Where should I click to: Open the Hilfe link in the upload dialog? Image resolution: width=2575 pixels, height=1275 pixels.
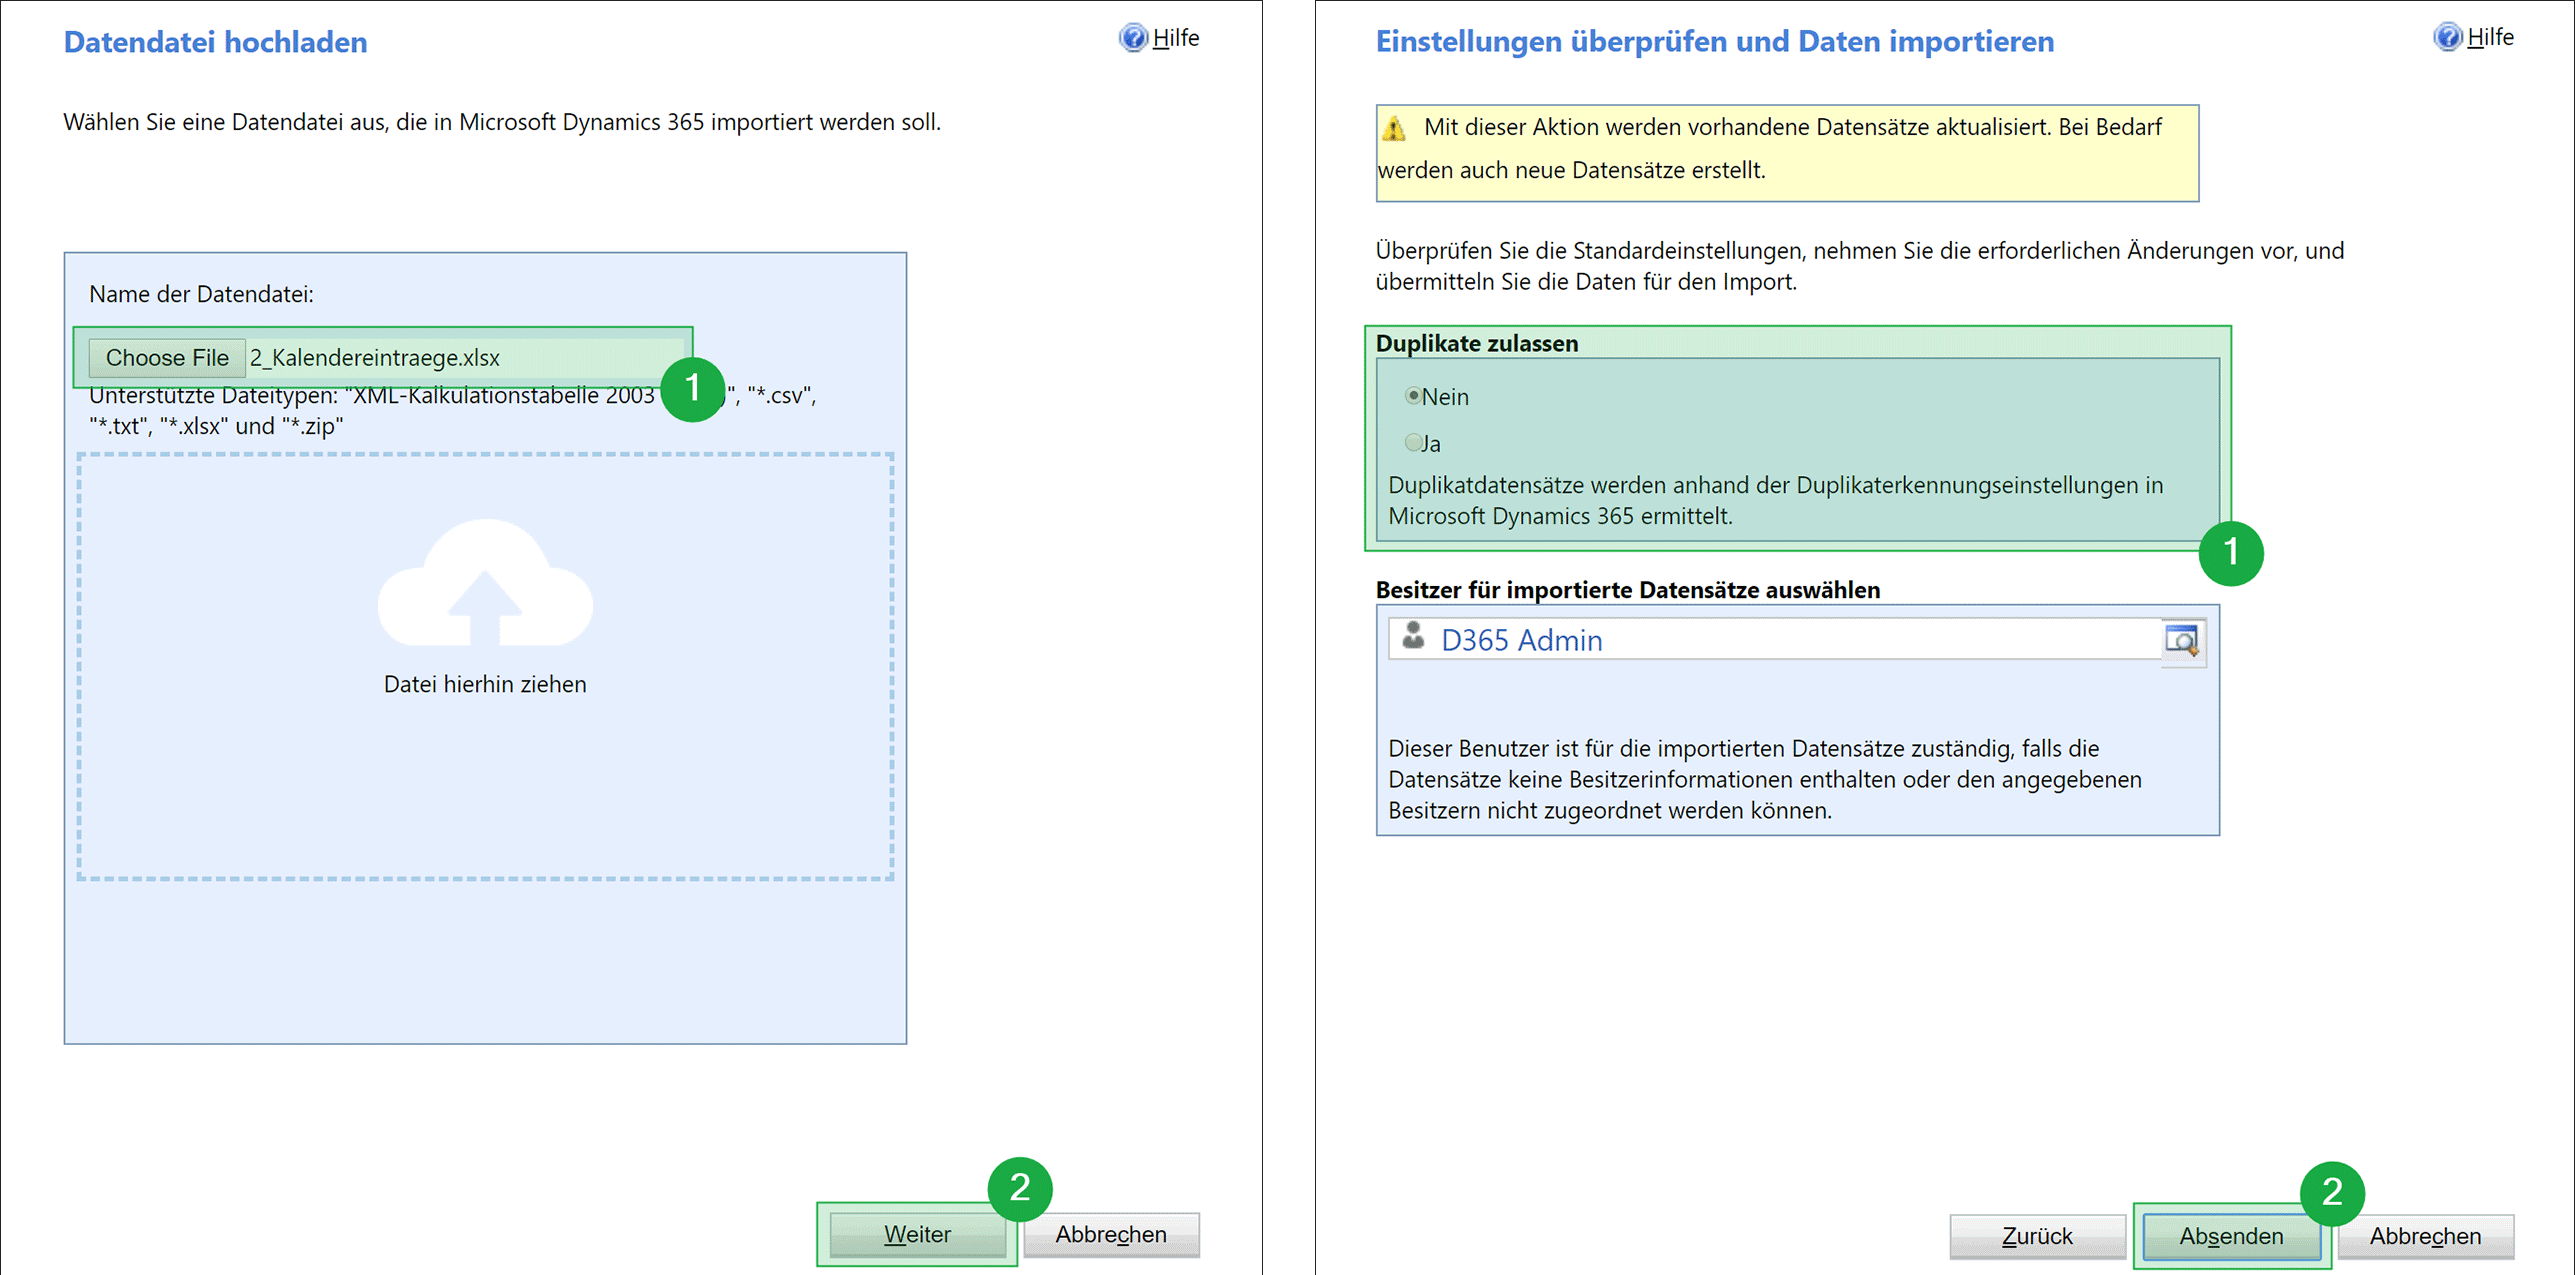pyautogui.click(x=1176, y=38)
